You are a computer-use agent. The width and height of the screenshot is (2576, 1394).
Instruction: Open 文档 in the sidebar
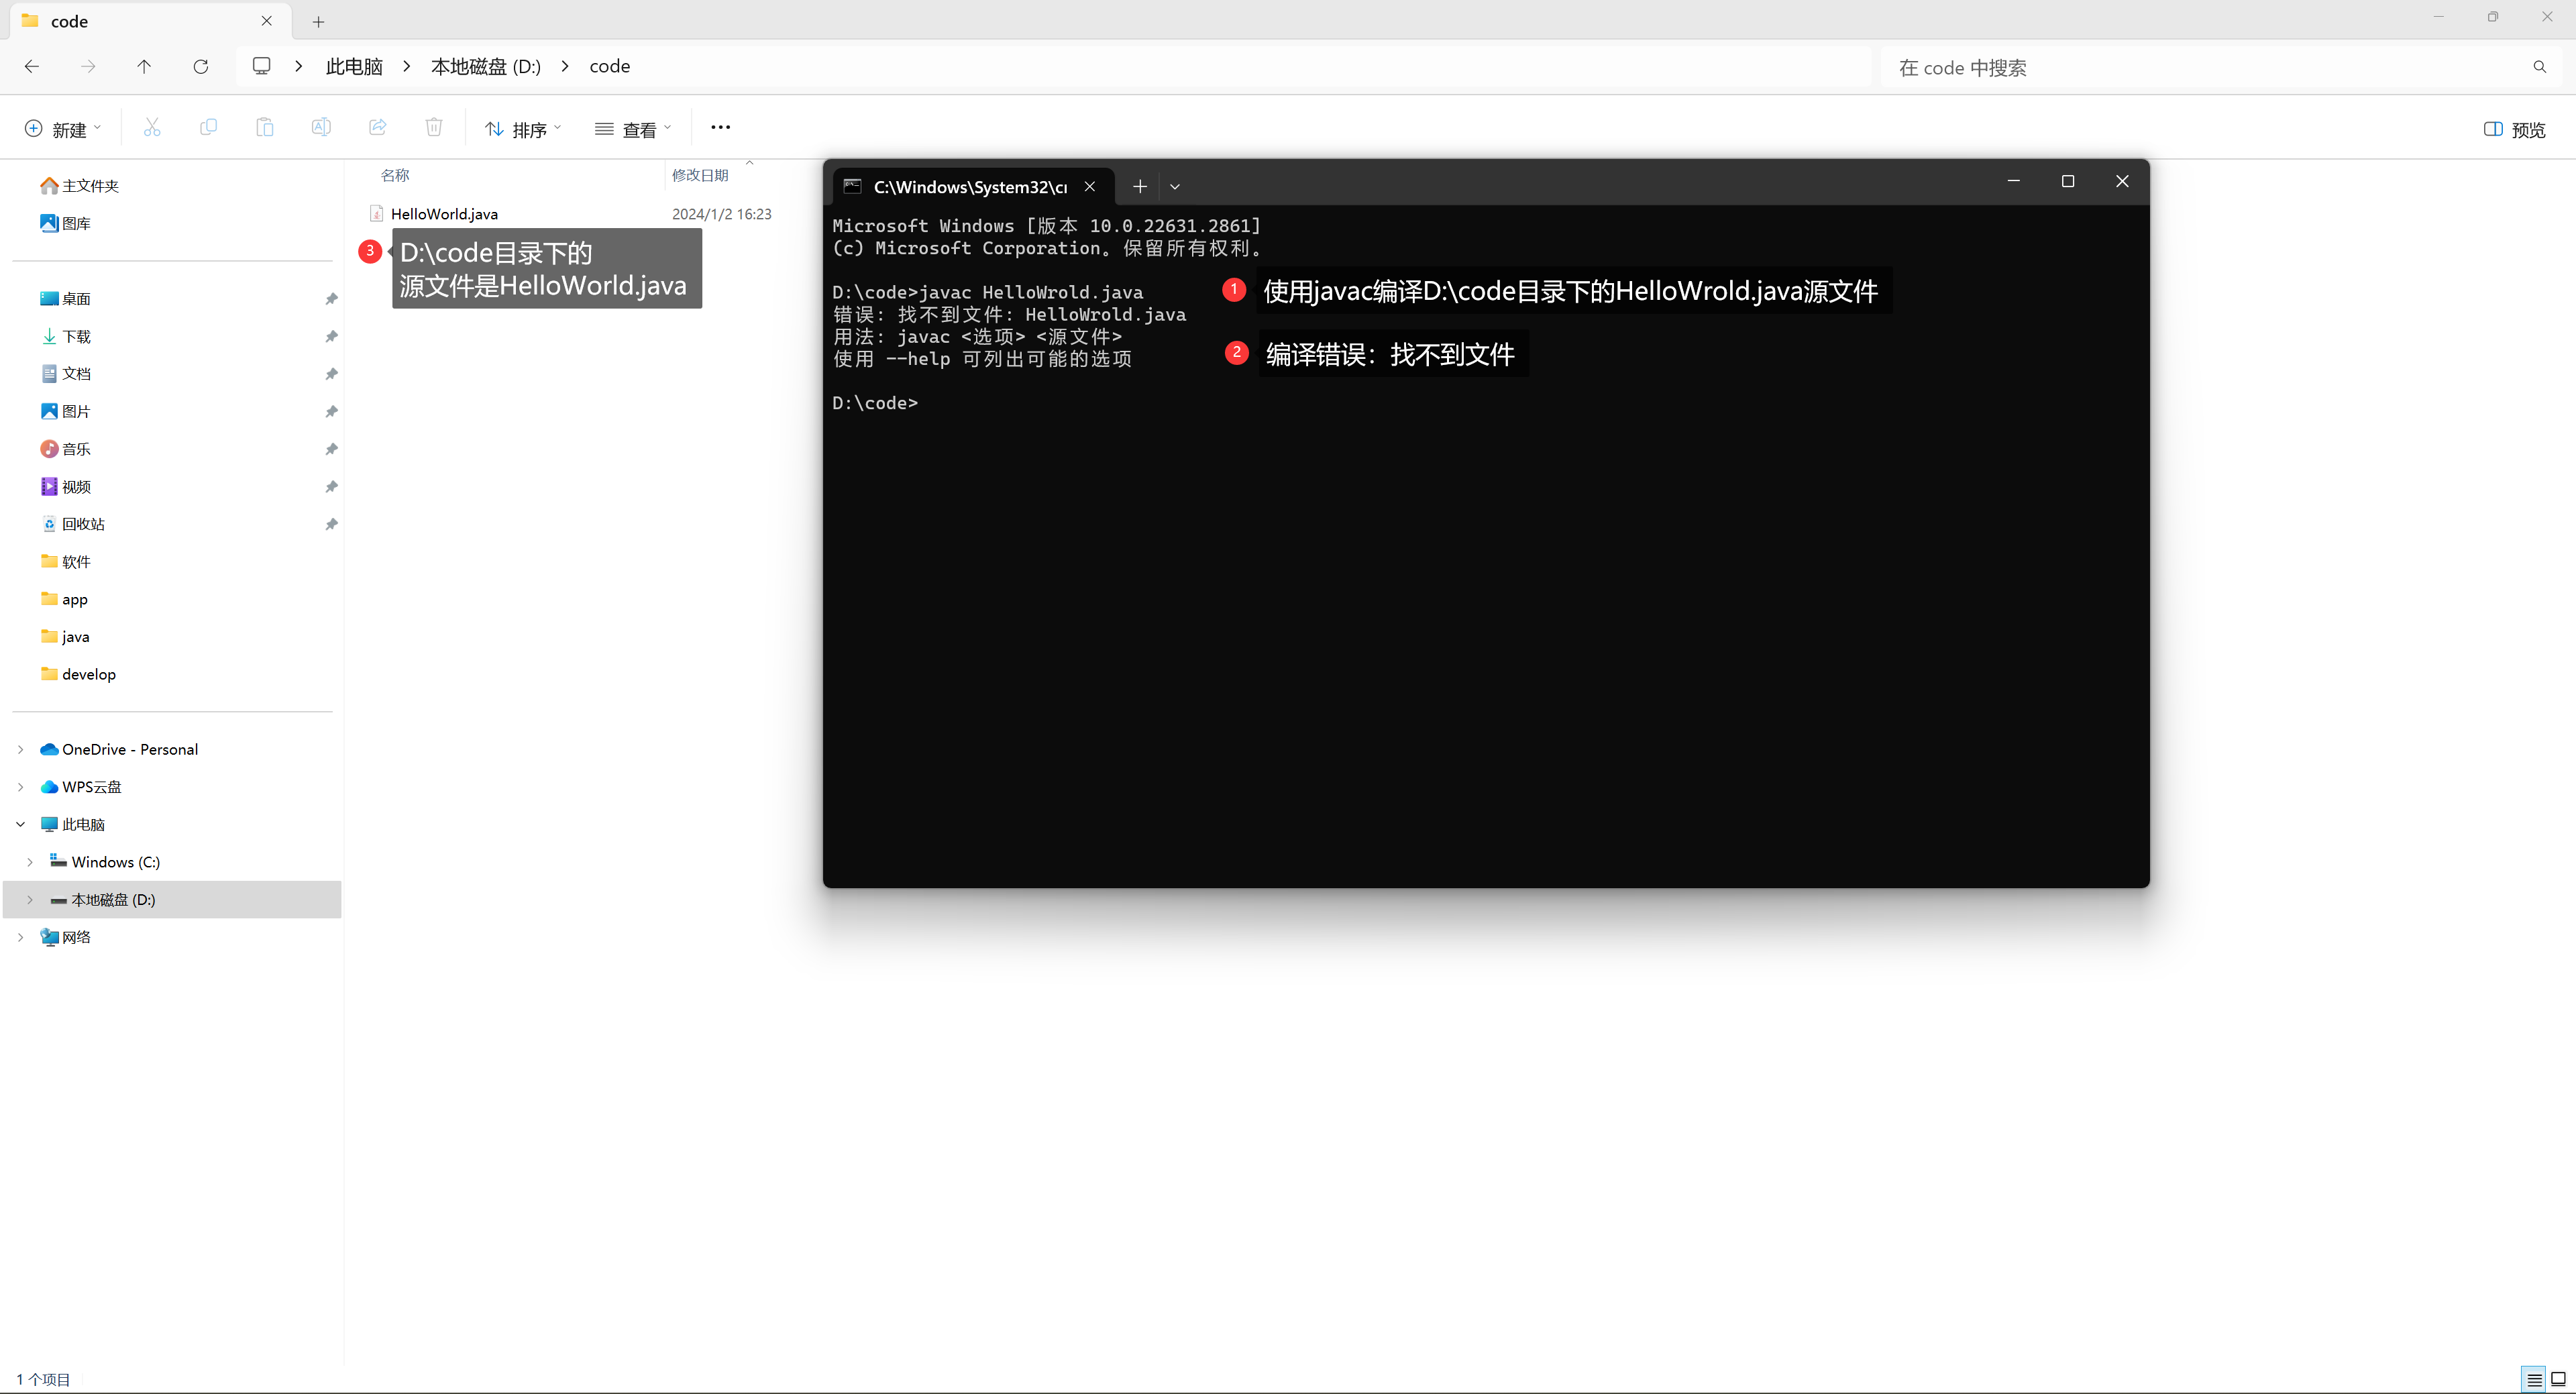click(x=65, y=374)
